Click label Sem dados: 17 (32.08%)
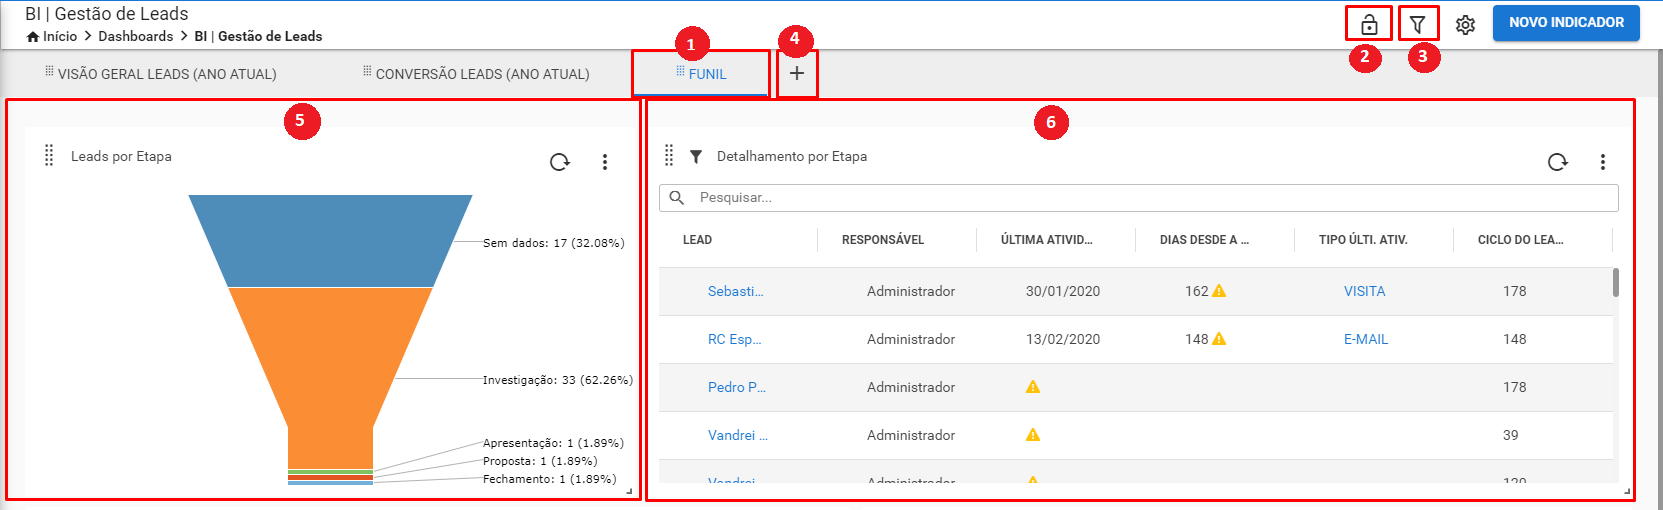Image resolution: width=1663 pixels, height=510 pixels. coord(553,243)
